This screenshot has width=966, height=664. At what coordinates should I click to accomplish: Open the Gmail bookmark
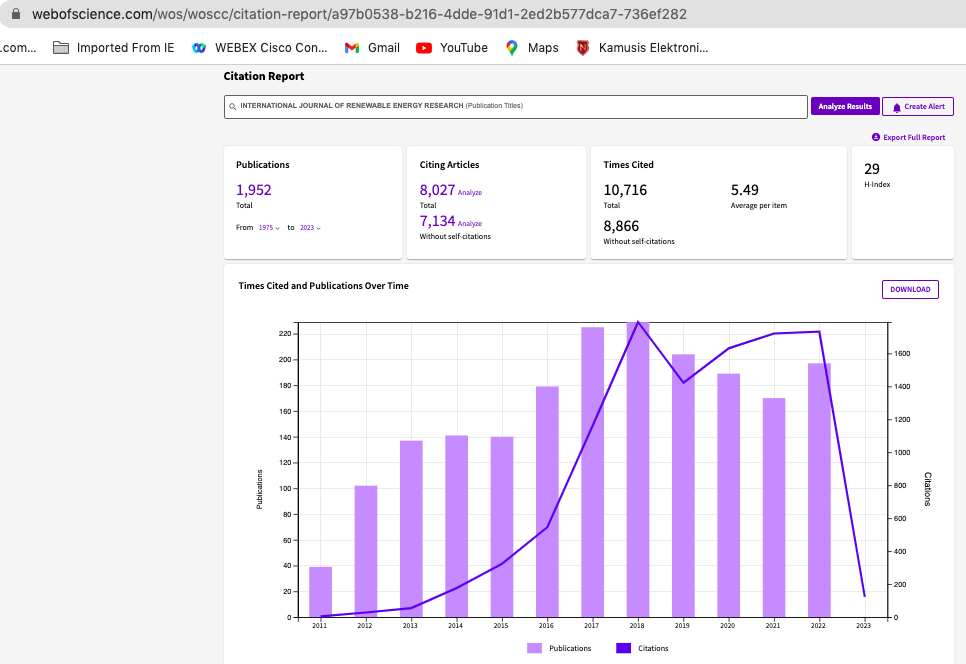pyautogui.click(x=371, y=47)
